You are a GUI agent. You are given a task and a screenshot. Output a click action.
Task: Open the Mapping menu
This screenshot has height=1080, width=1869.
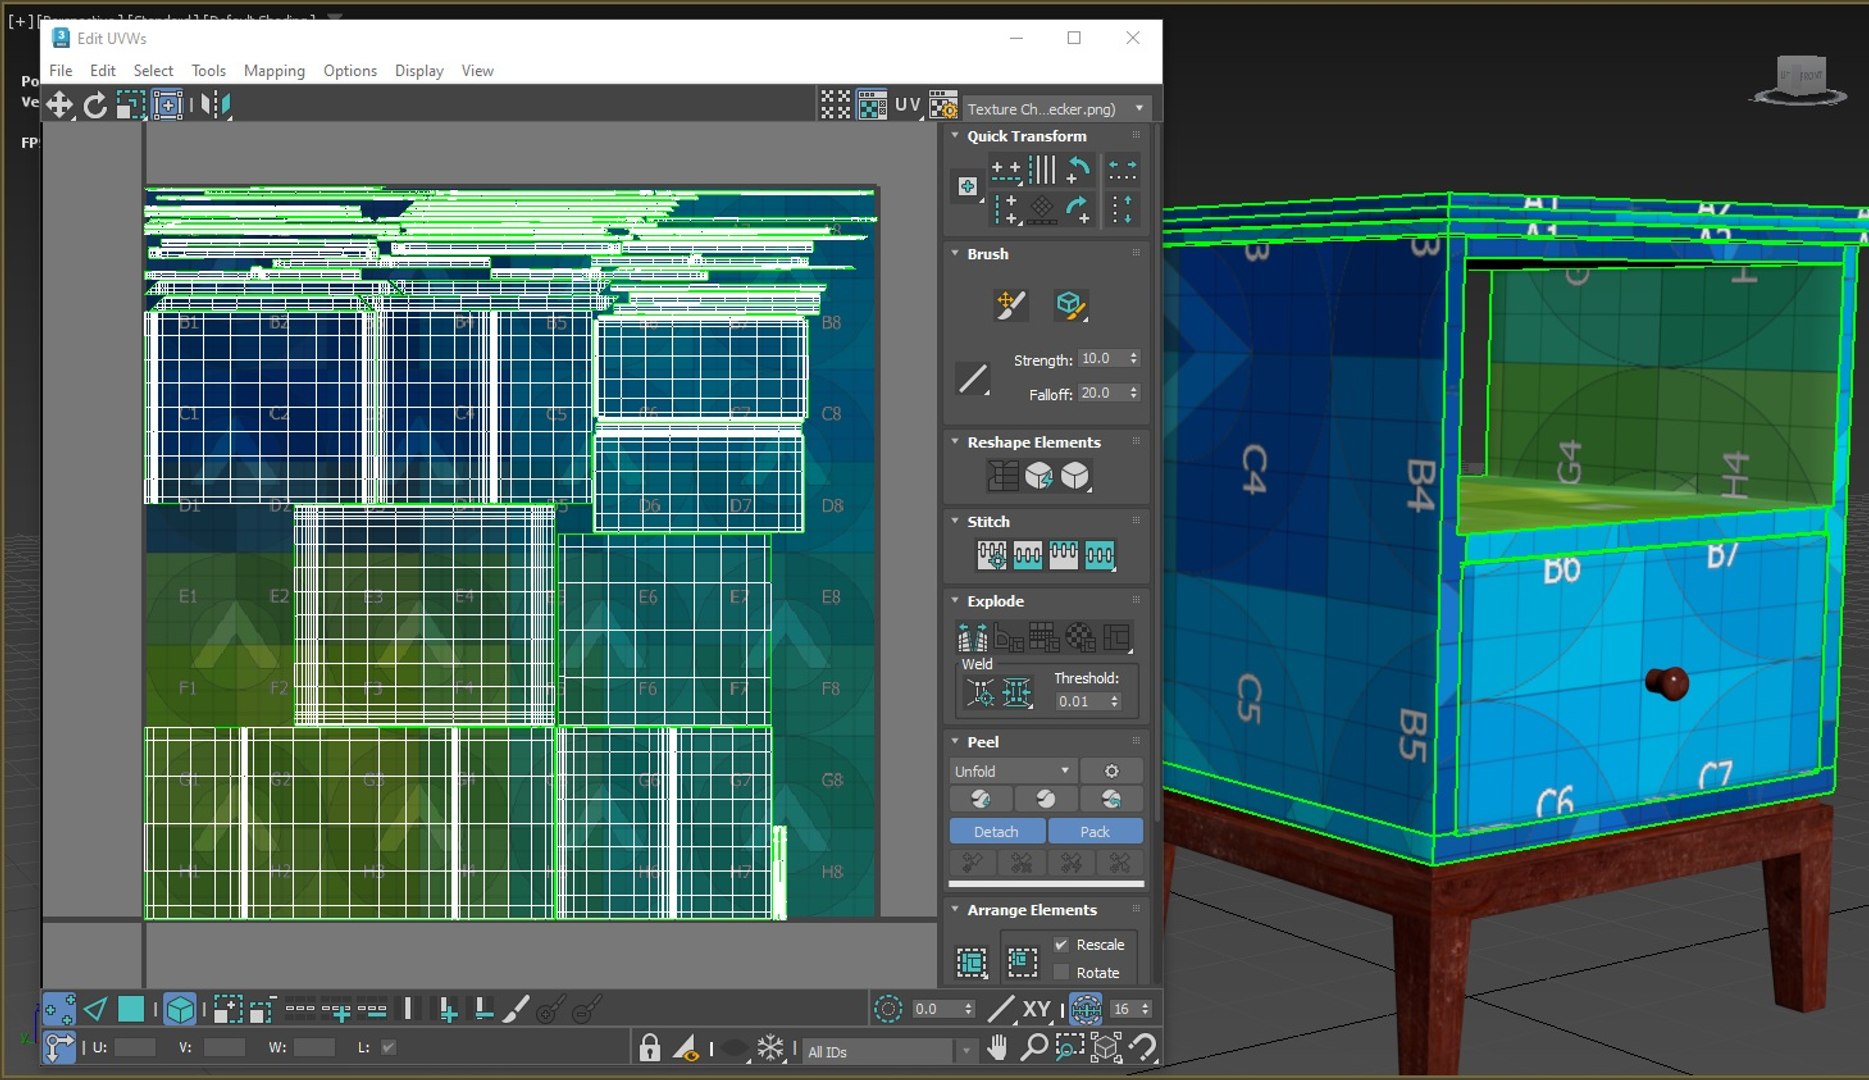coord(274,70)
